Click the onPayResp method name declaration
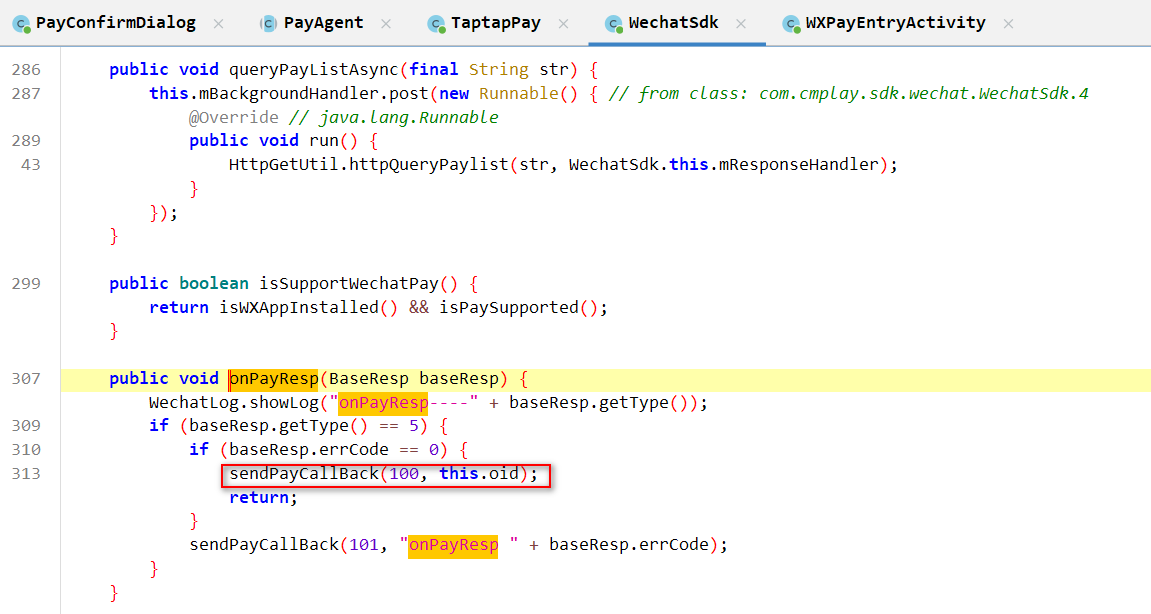The image size is (1151, 614). [x=274, y=379]
